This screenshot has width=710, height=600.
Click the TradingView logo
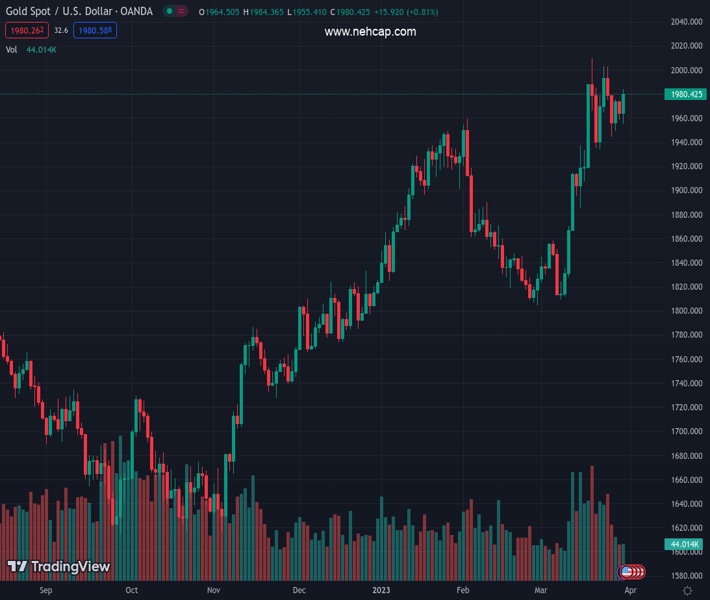[x=58, y=566]
